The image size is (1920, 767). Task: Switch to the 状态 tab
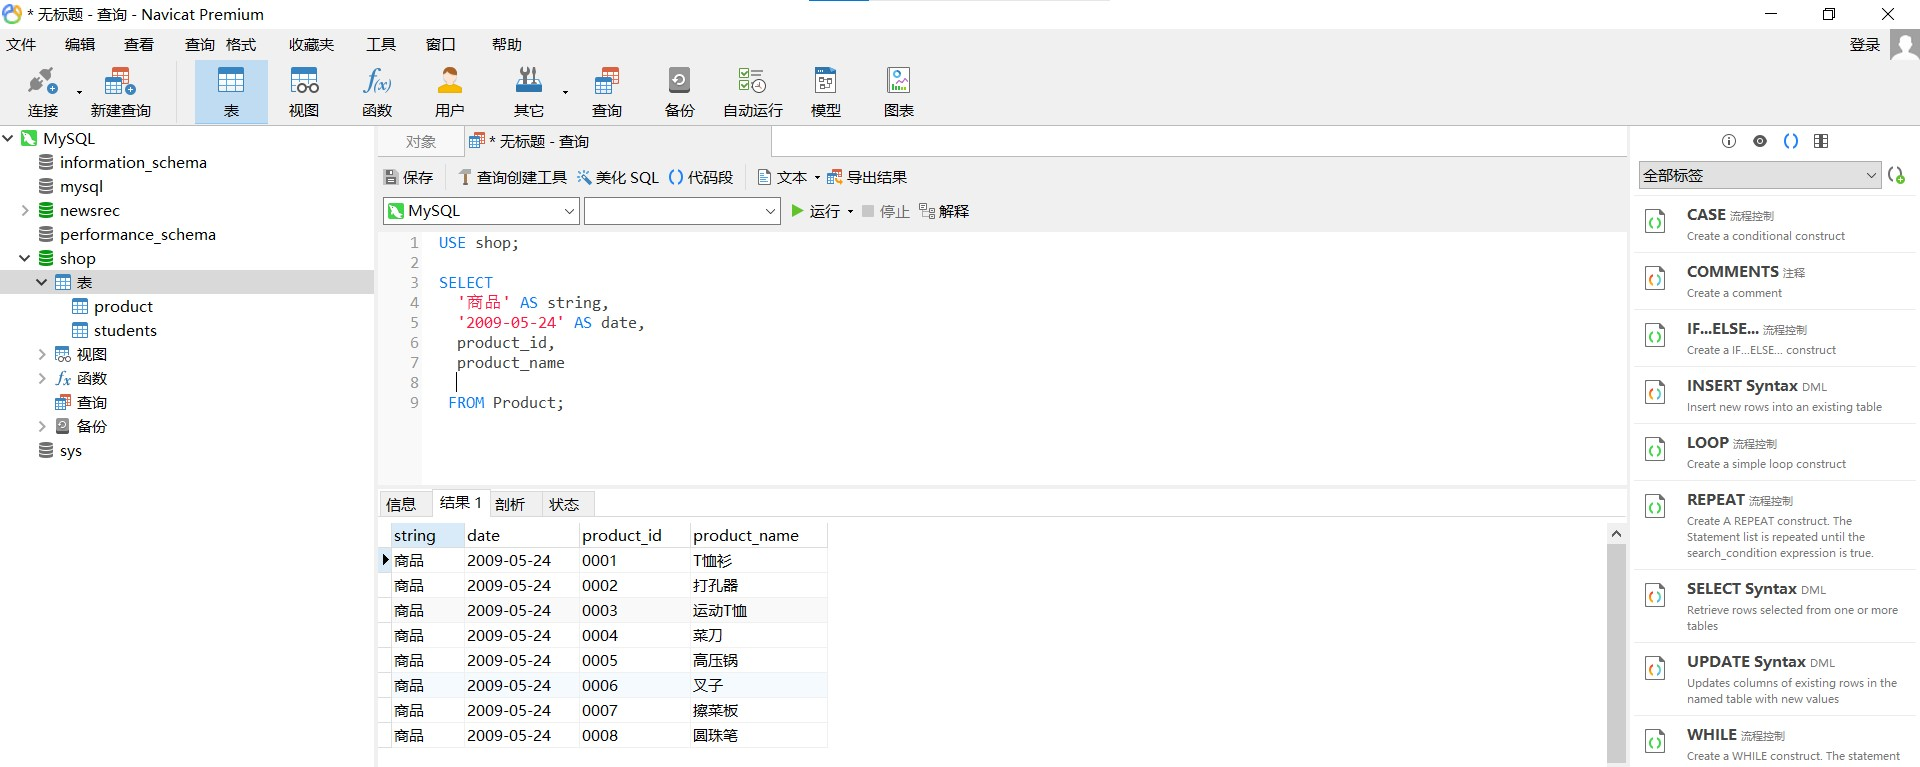click(564, 504)
